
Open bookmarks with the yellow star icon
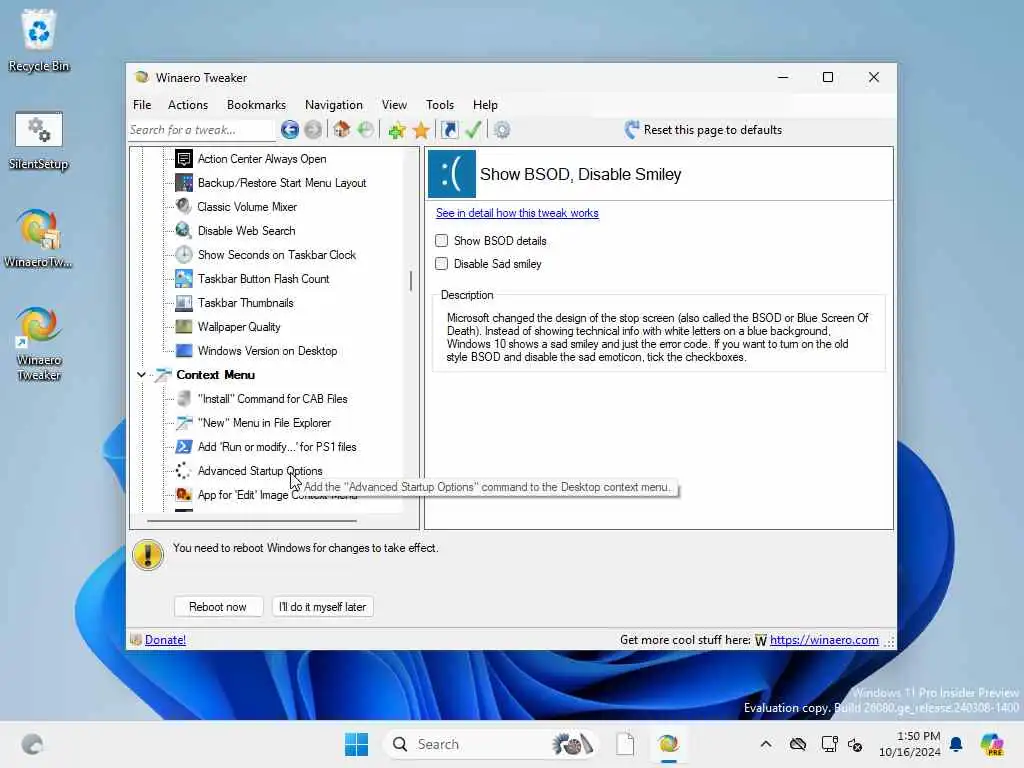click(421, 130)
